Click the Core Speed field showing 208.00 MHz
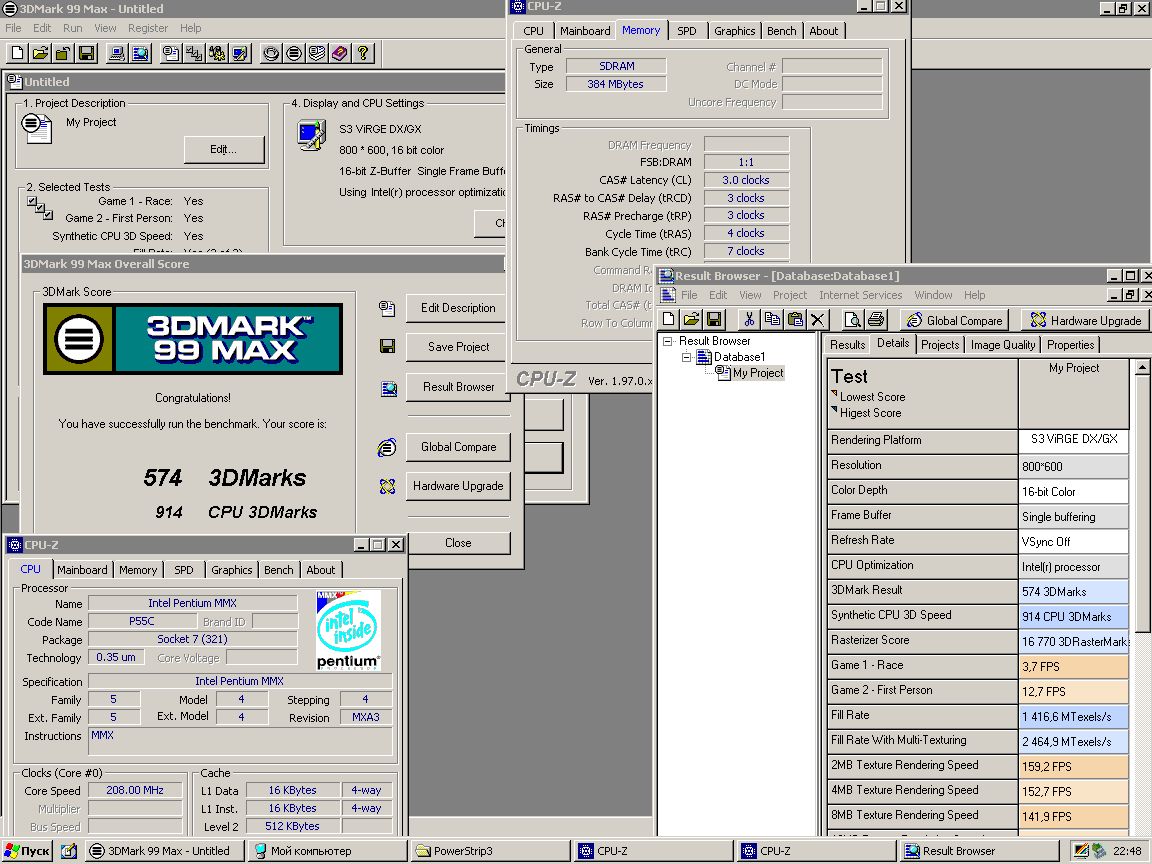The width and height of the screenshot is (1152, 864). pyautogui.click(x=135, y=791)
